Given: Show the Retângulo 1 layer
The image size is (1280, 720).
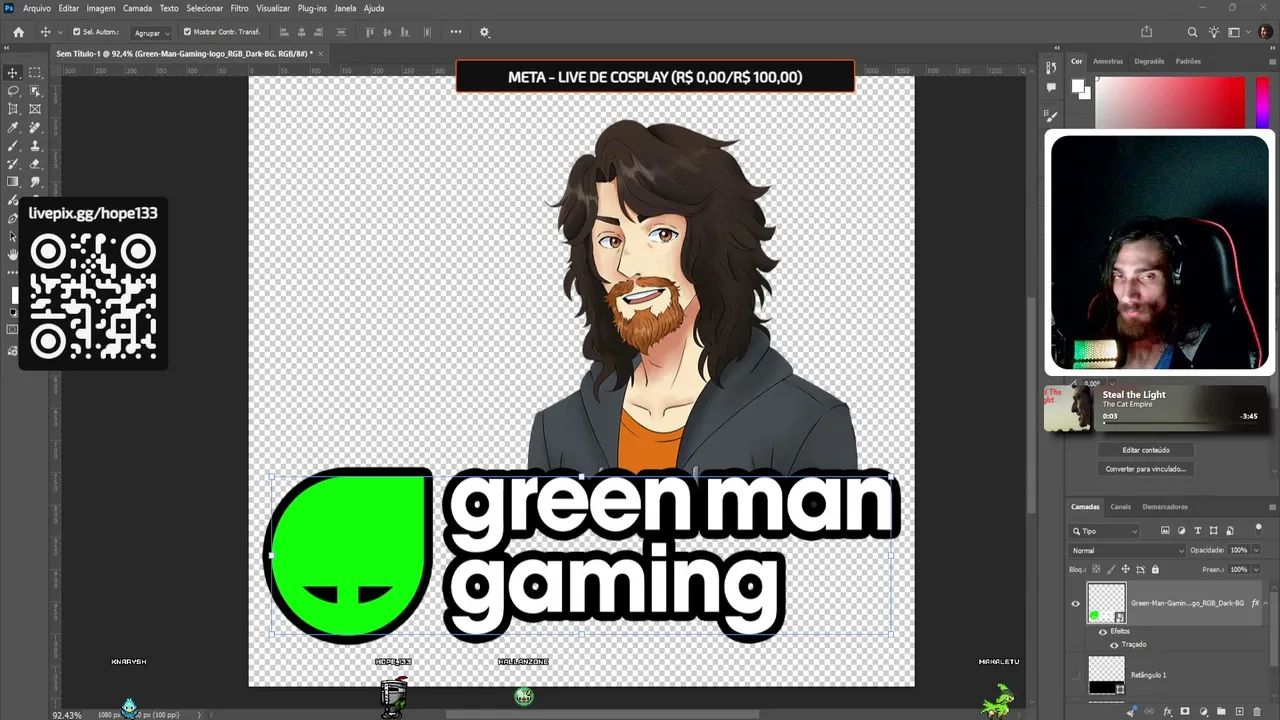Looking at the screenshot, I should click(x=1076, y=675).
